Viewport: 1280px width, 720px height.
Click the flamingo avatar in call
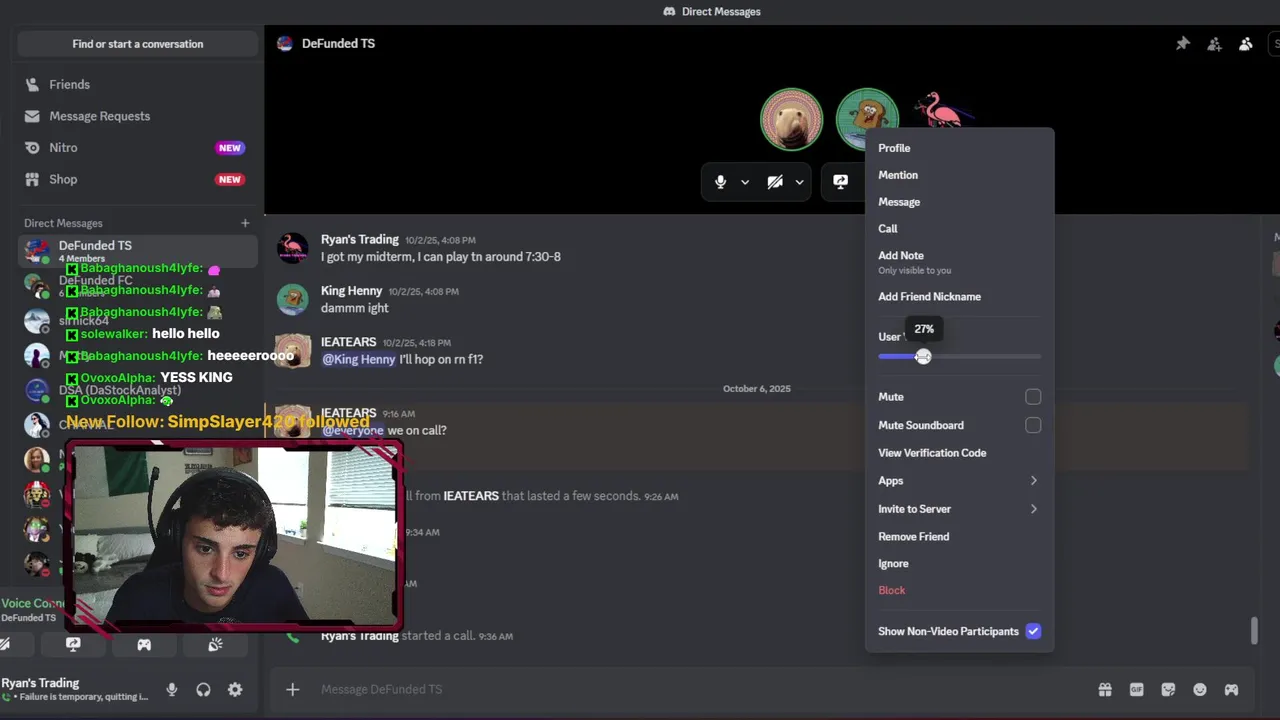click(x=942, y=110)
